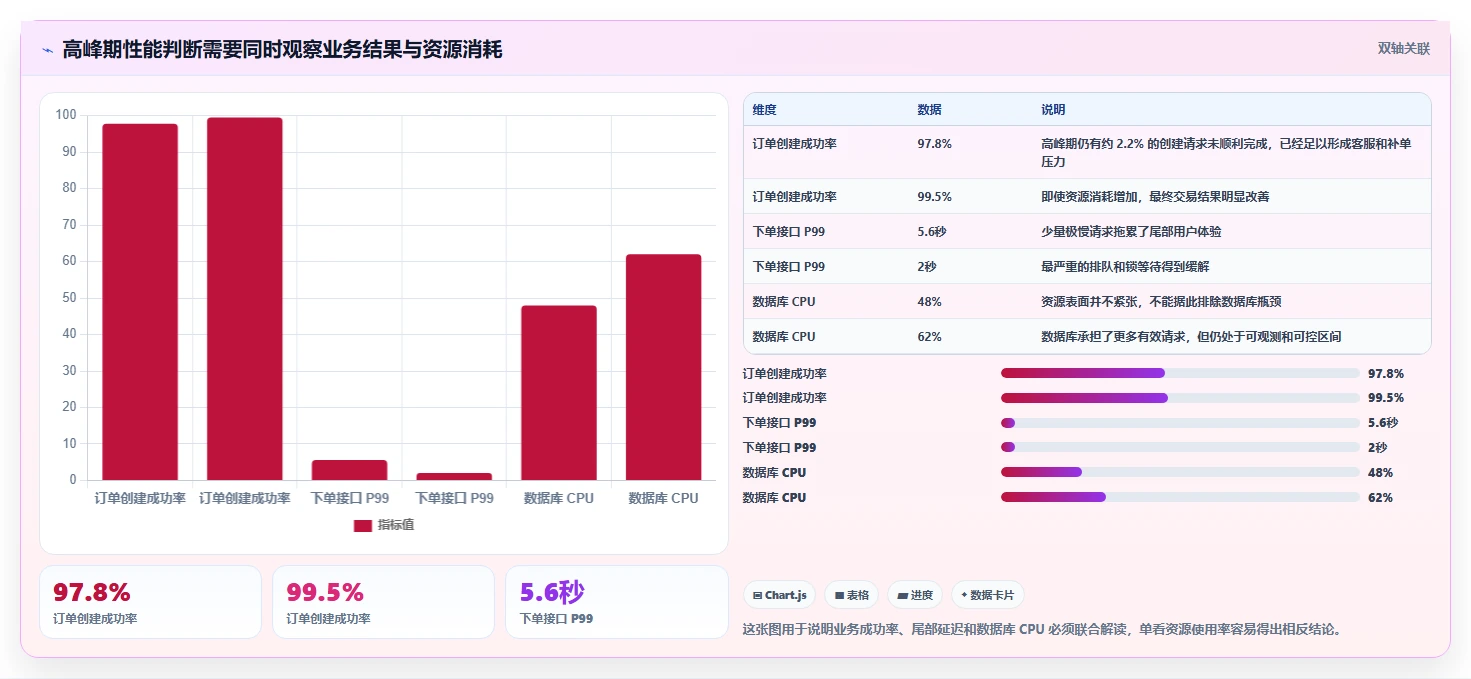Viewport: 1471px width, 679px height.
Task: Open the 5.6秒 下单接口 P99 summary card
Action: click(x=617, y=602)
